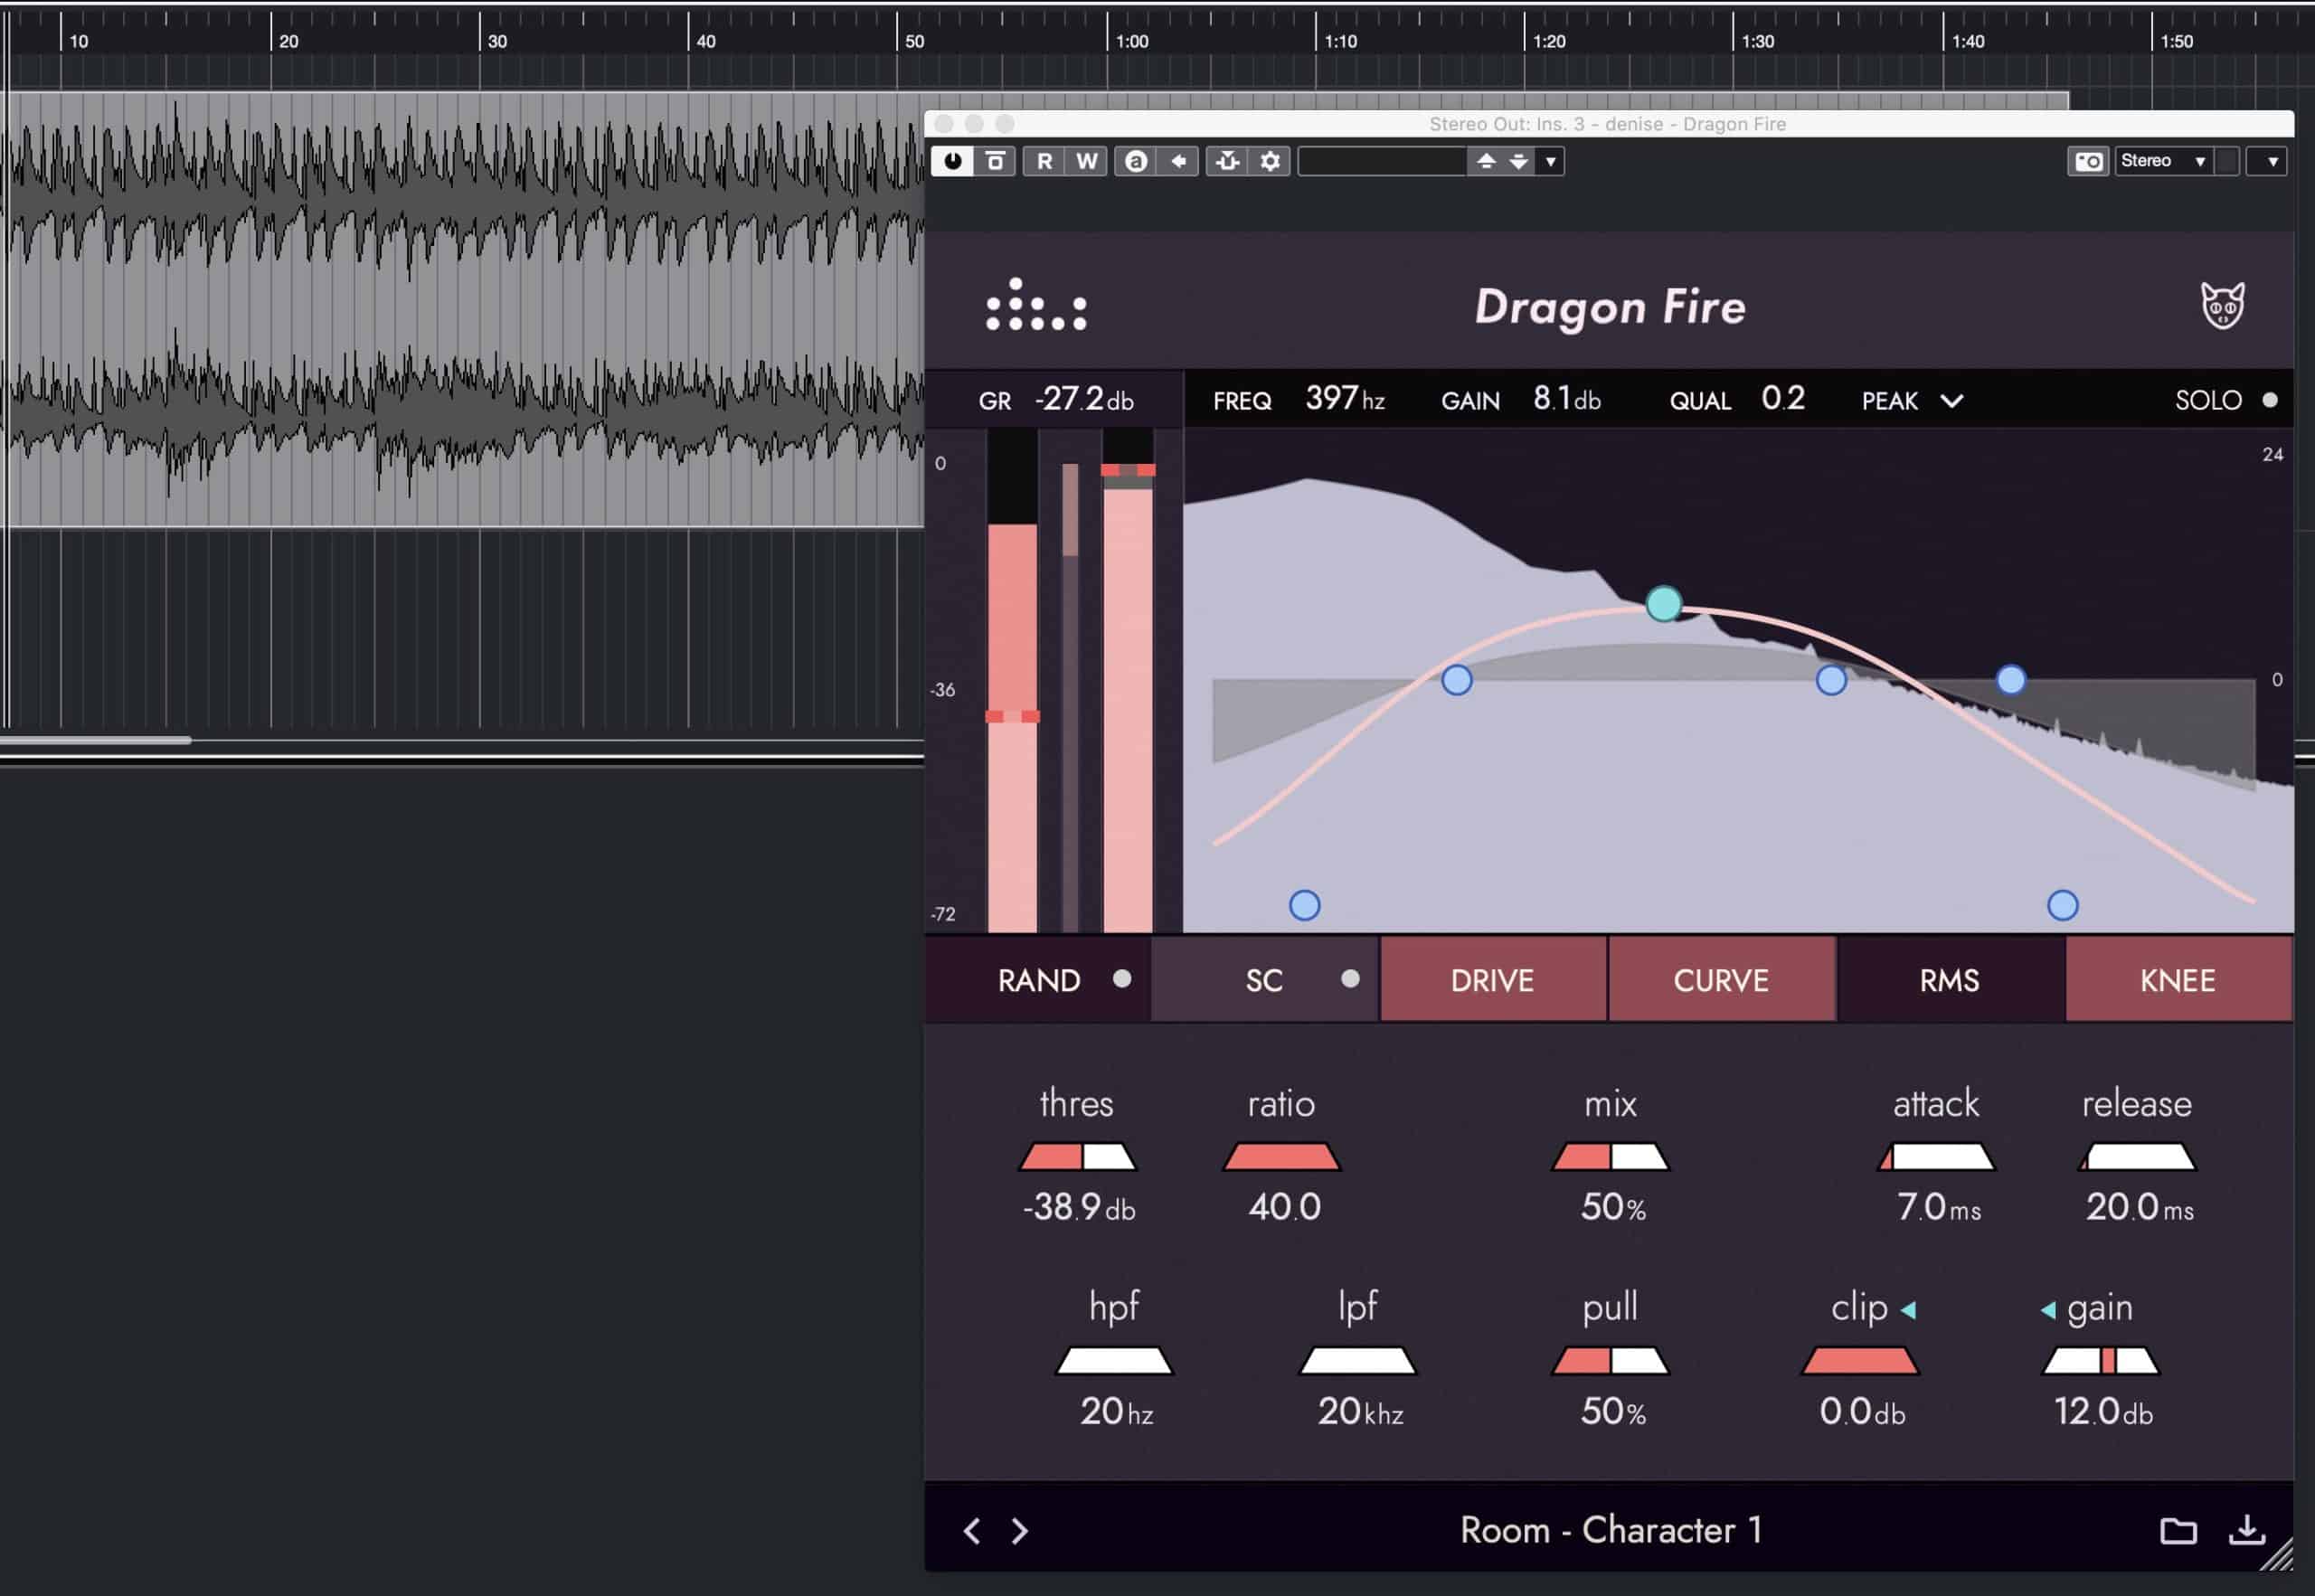Click the 20.0 ms release value
Image resolution: width=2315 pixels, height=1596 pixels.
click(2139, 1207)
